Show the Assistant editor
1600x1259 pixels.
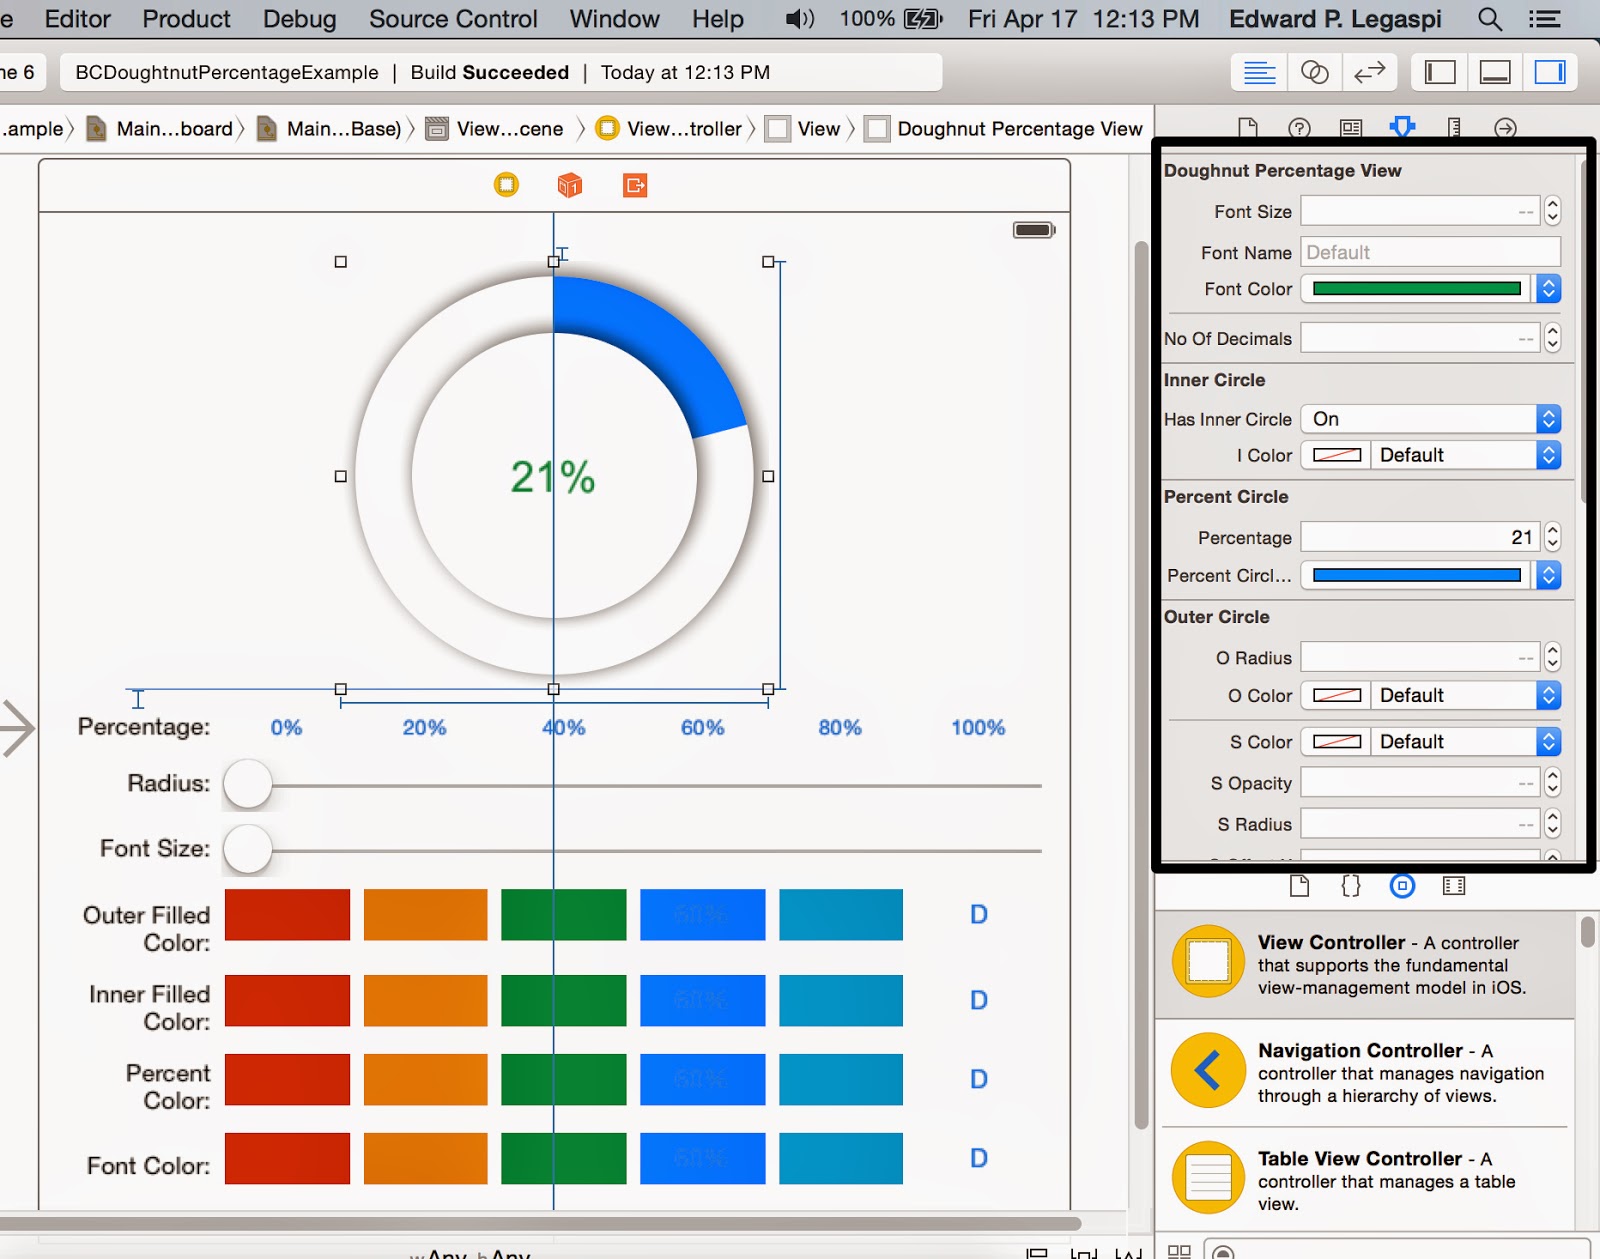click(x=1314, y=72)
